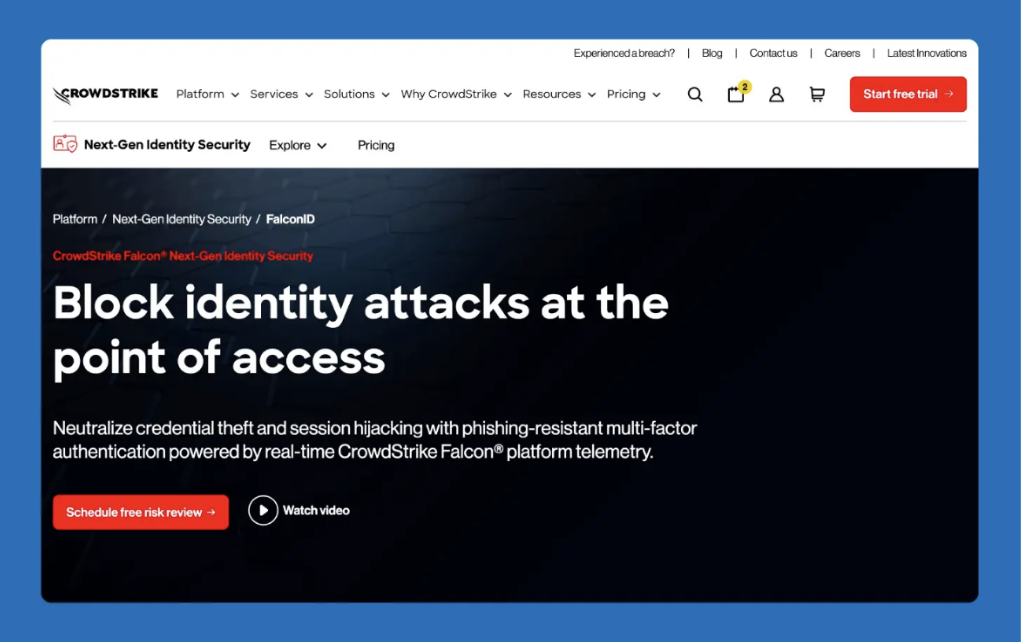Image resolution: width=1022 pixels, height=642 pixels.
Task: Expand the Solutions menu
Action: coord(356,94)
